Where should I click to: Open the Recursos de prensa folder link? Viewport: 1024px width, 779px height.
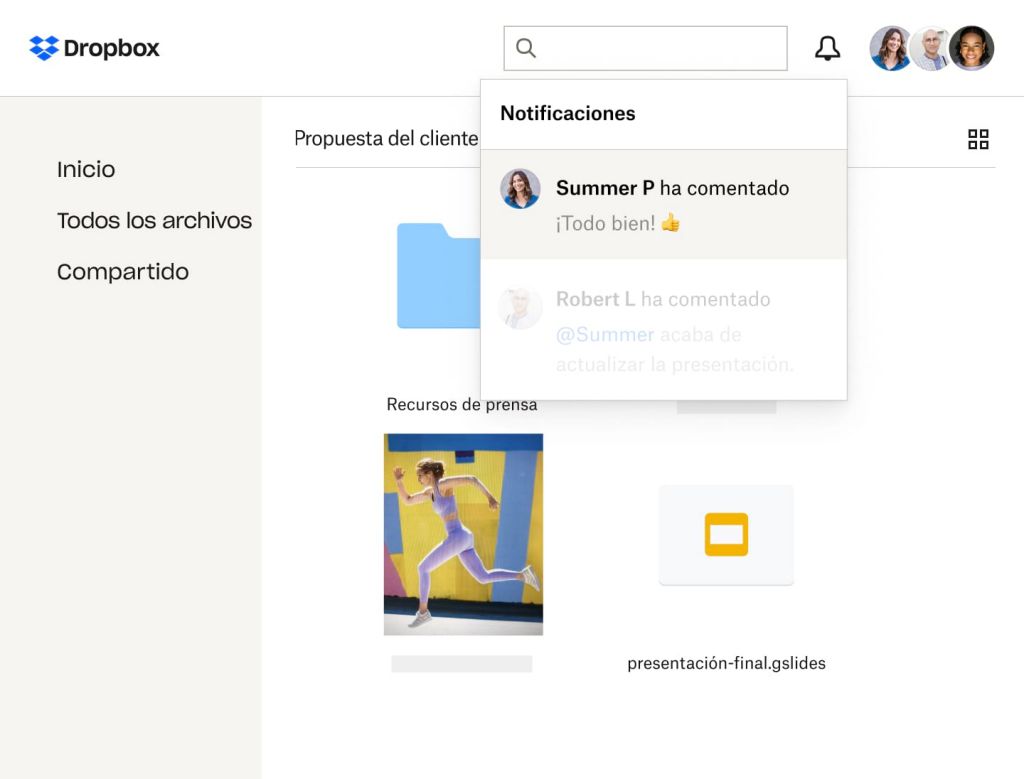click(462, 405)
